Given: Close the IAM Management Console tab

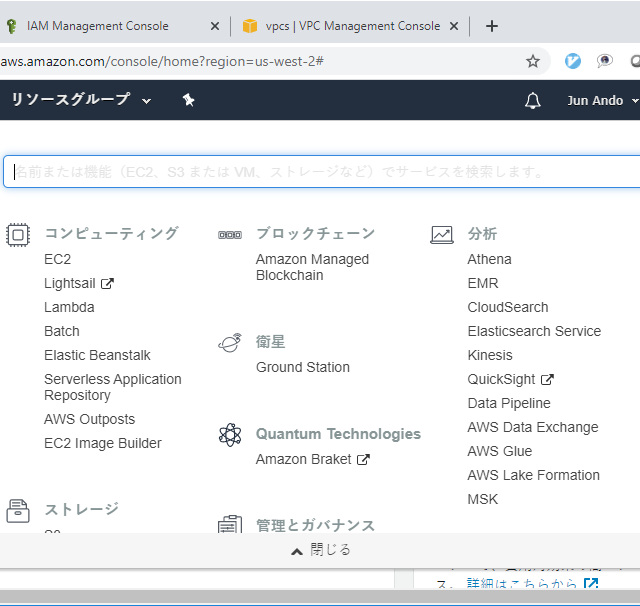Looking at the screenshot, I should click(x=214, y=26).
